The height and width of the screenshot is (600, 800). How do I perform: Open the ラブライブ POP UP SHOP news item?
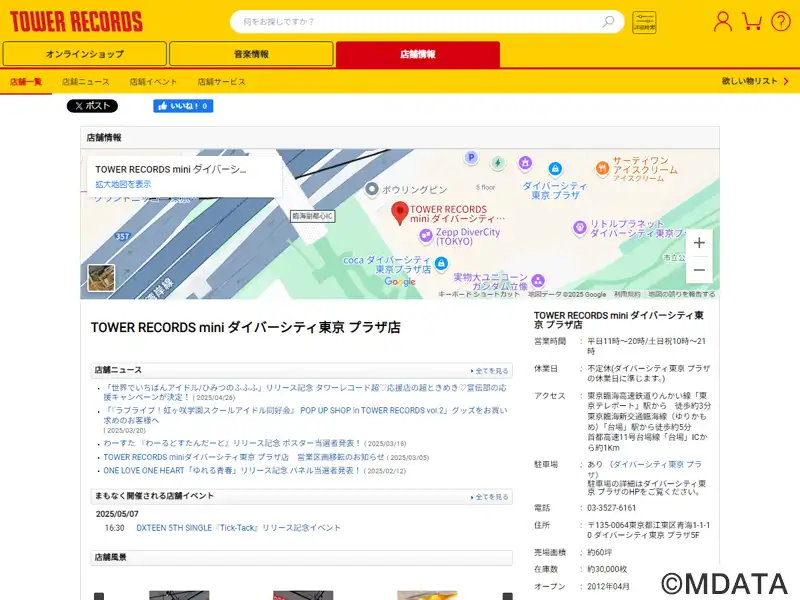tap(306, 415)
